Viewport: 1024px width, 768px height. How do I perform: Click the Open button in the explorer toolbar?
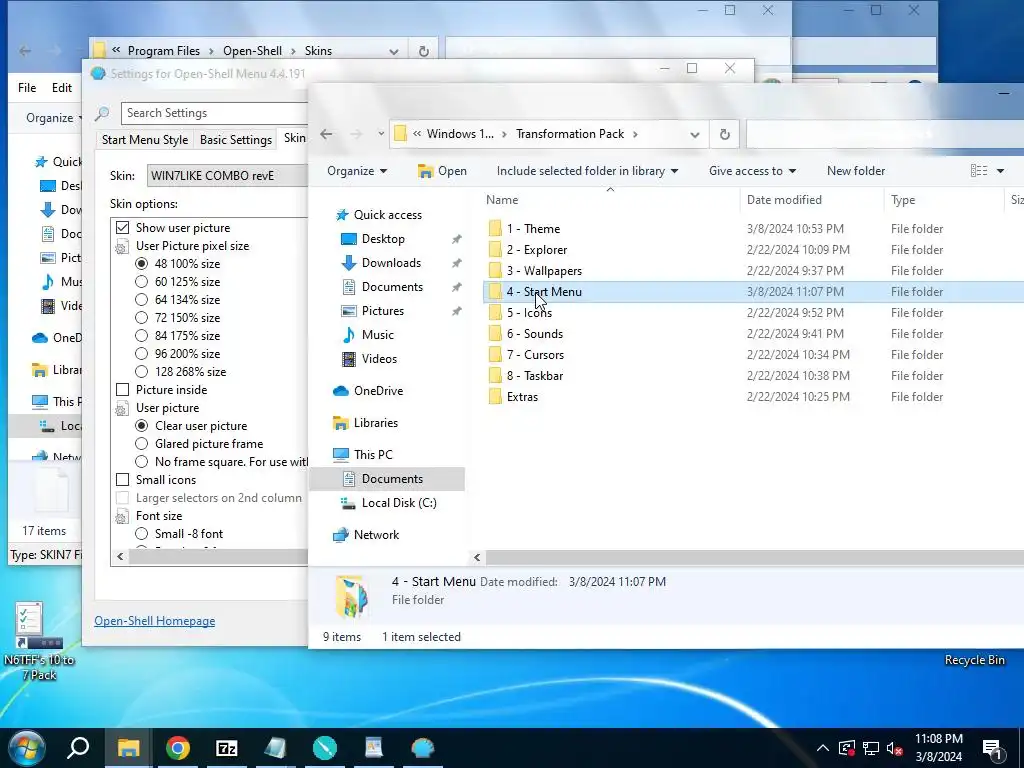tap(442, 171)
